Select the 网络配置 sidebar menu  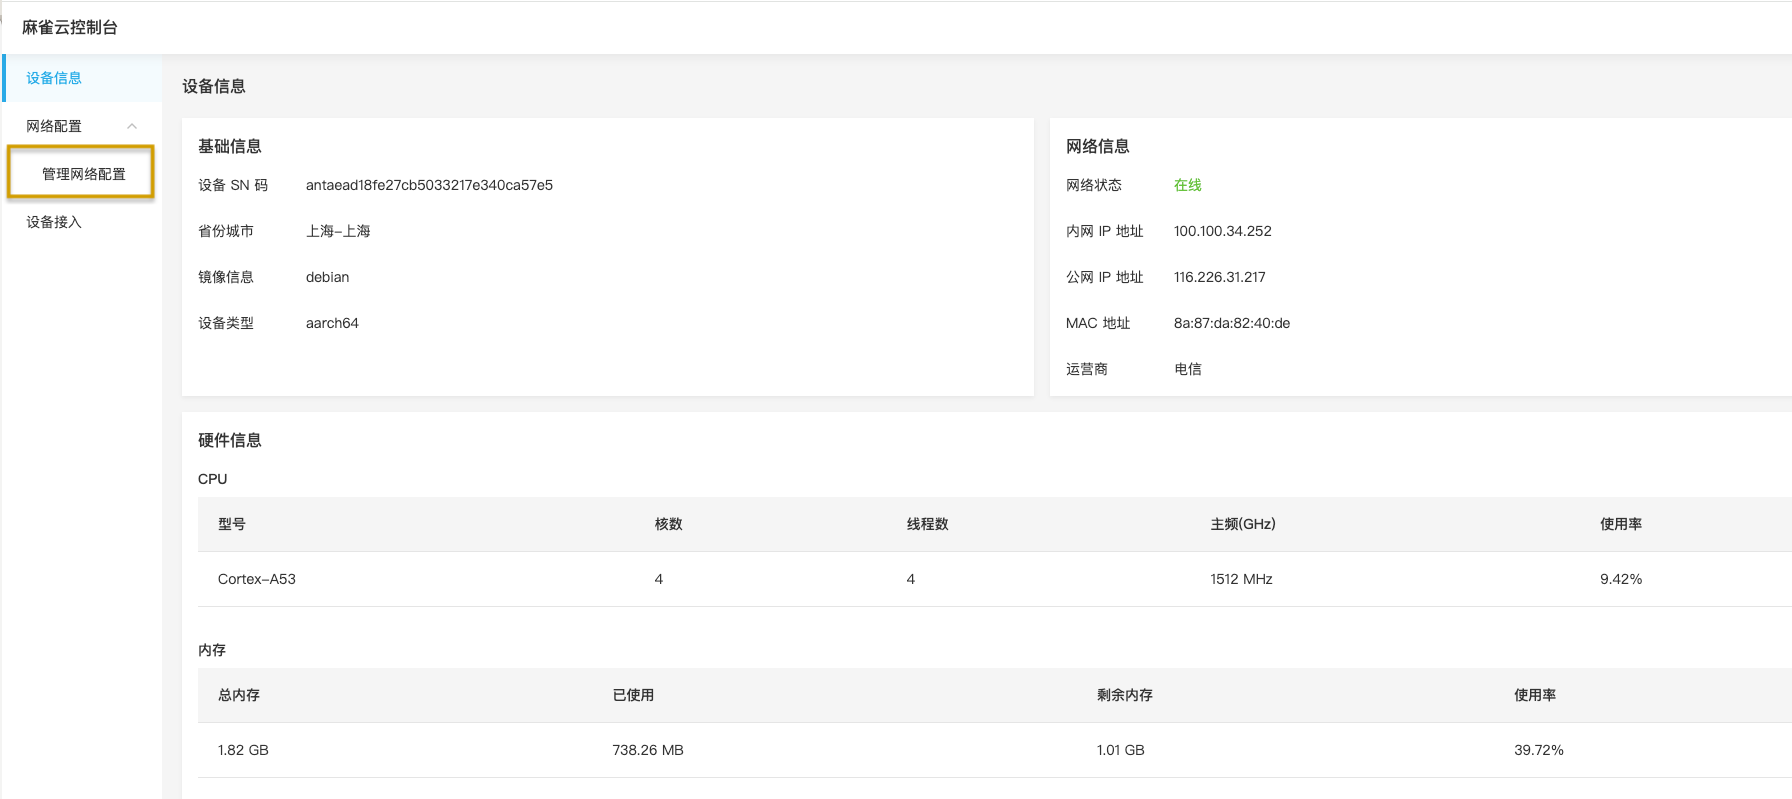82,126
